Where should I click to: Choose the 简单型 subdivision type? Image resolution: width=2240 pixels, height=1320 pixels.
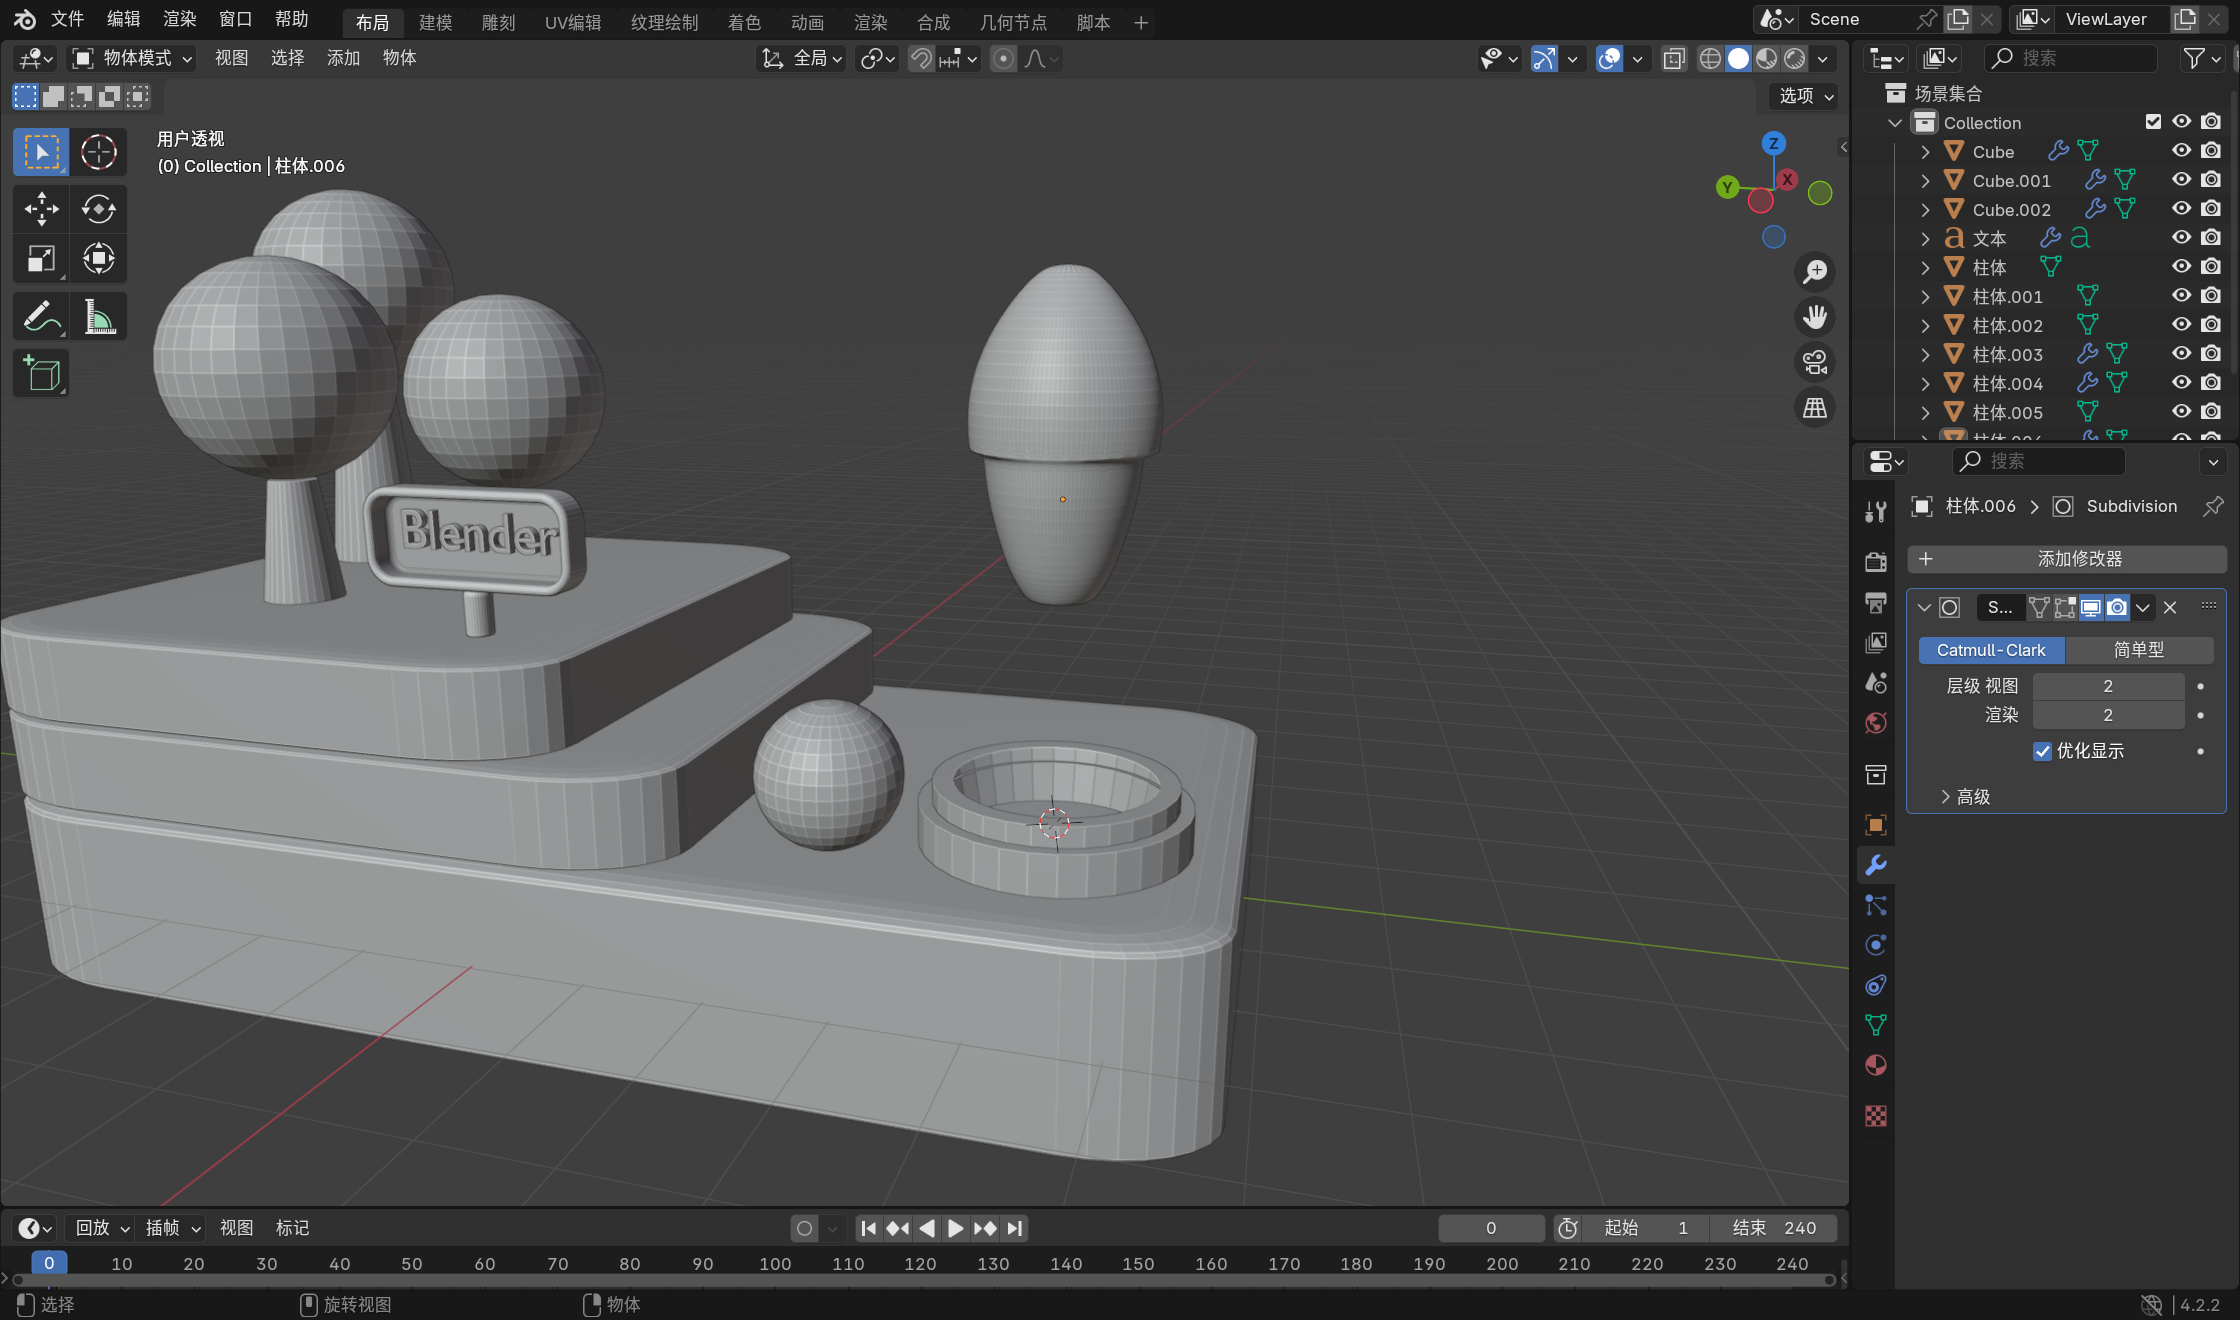2138,650
